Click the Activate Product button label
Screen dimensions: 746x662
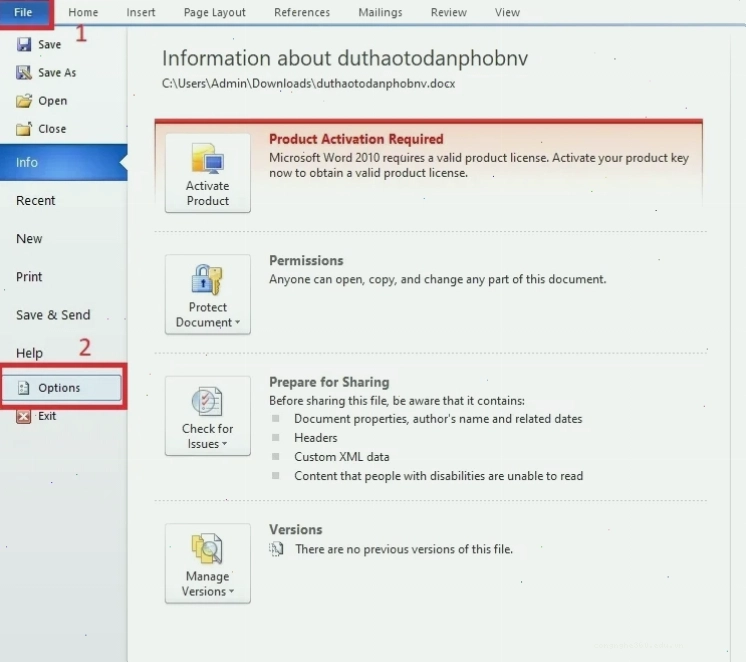point(207,193)
